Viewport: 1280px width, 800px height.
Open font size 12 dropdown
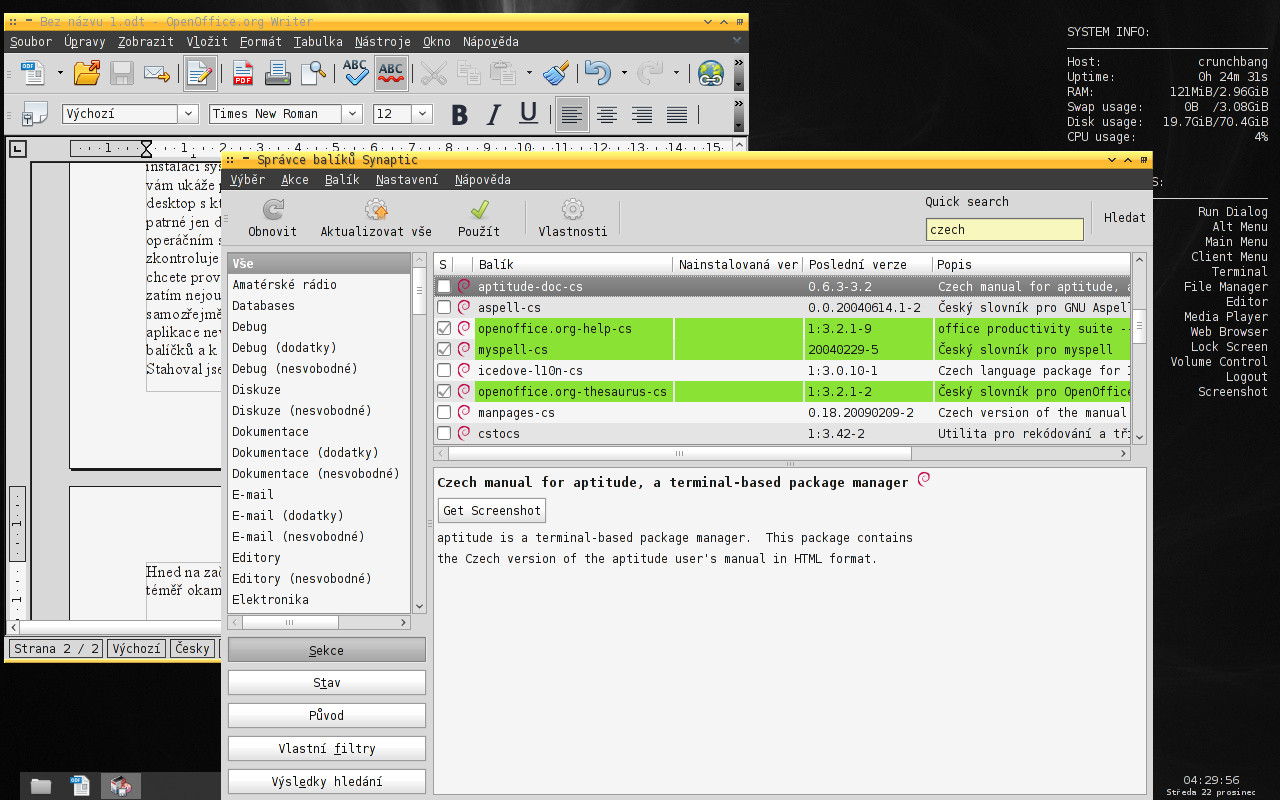pyautogui.click(x=422, y=114)
